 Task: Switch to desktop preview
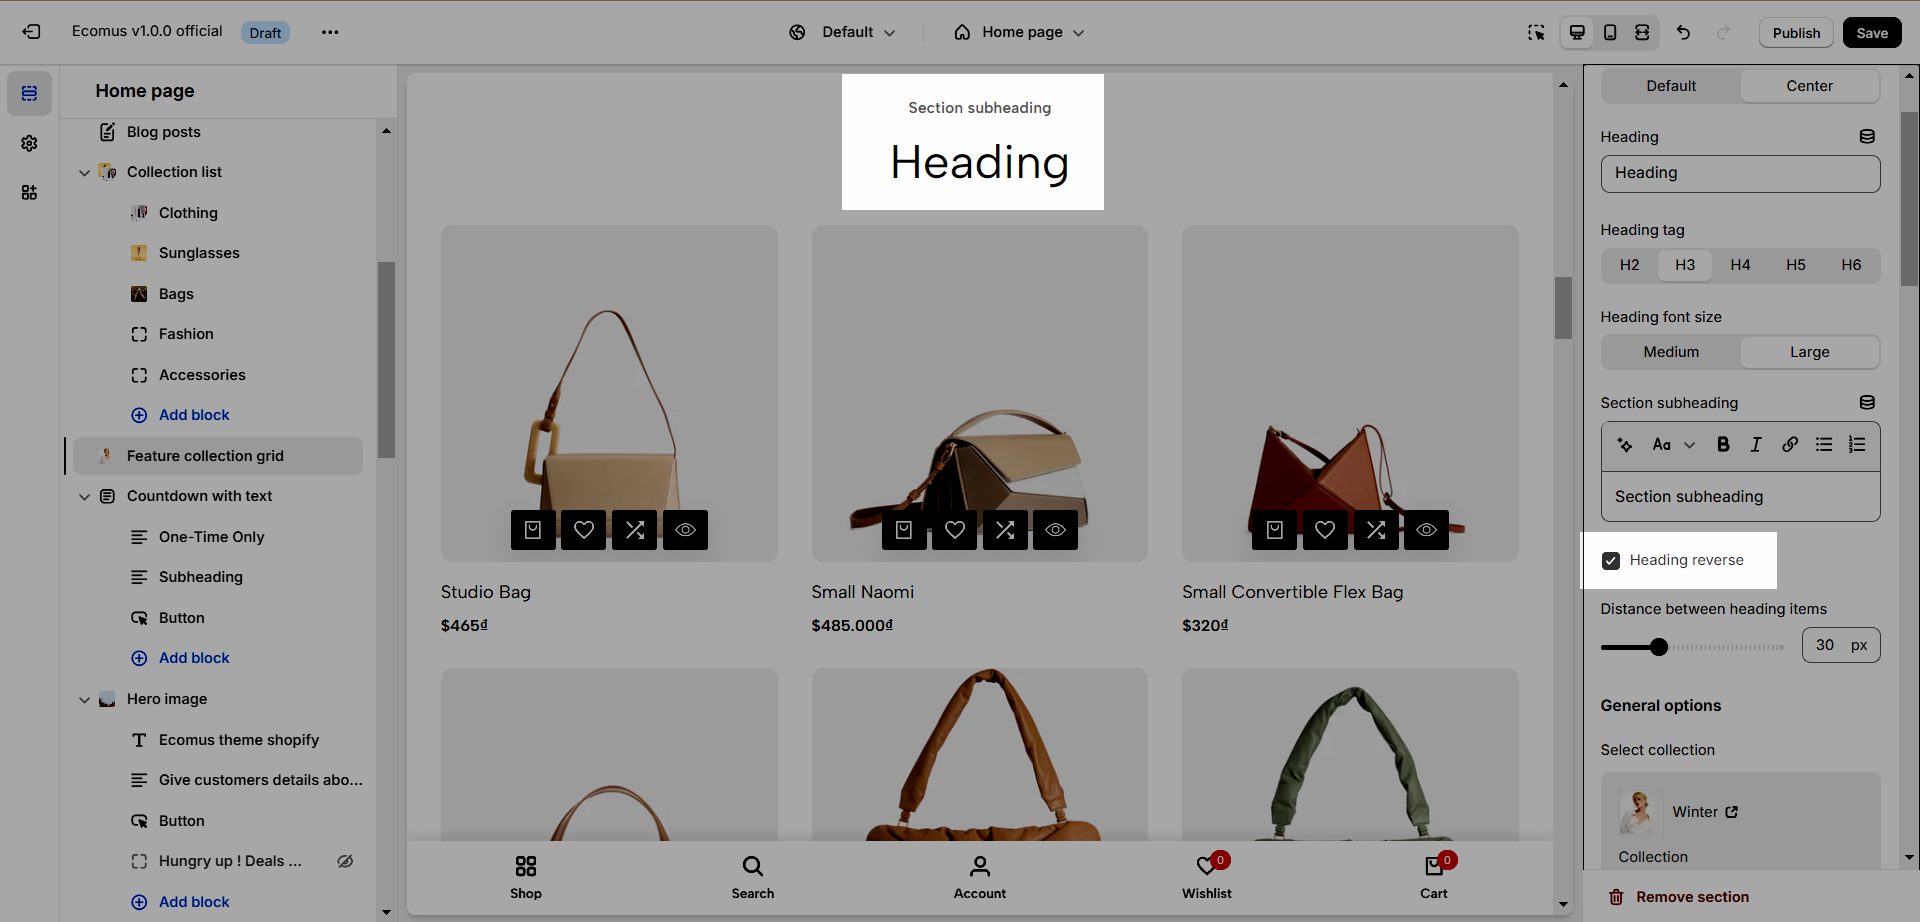[x=1577, y=33]
